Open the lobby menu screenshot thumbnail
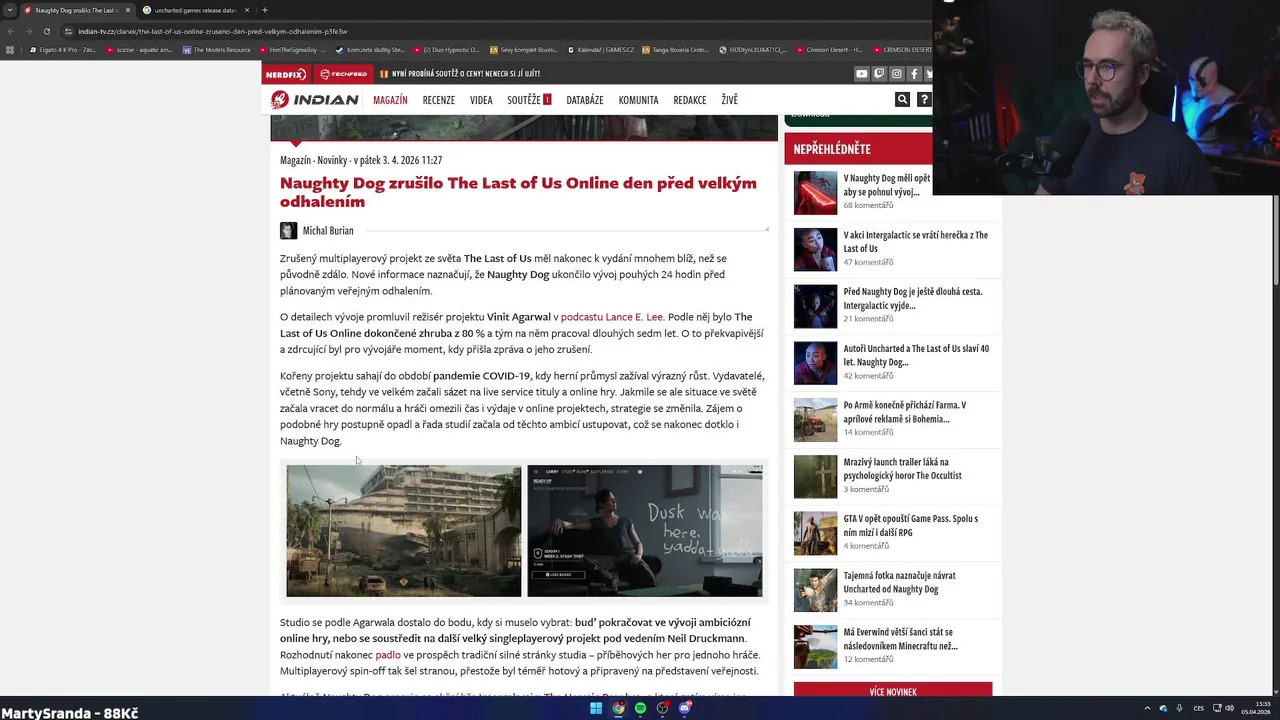This screenshot has width=1280, height=720. pos(645,531)
